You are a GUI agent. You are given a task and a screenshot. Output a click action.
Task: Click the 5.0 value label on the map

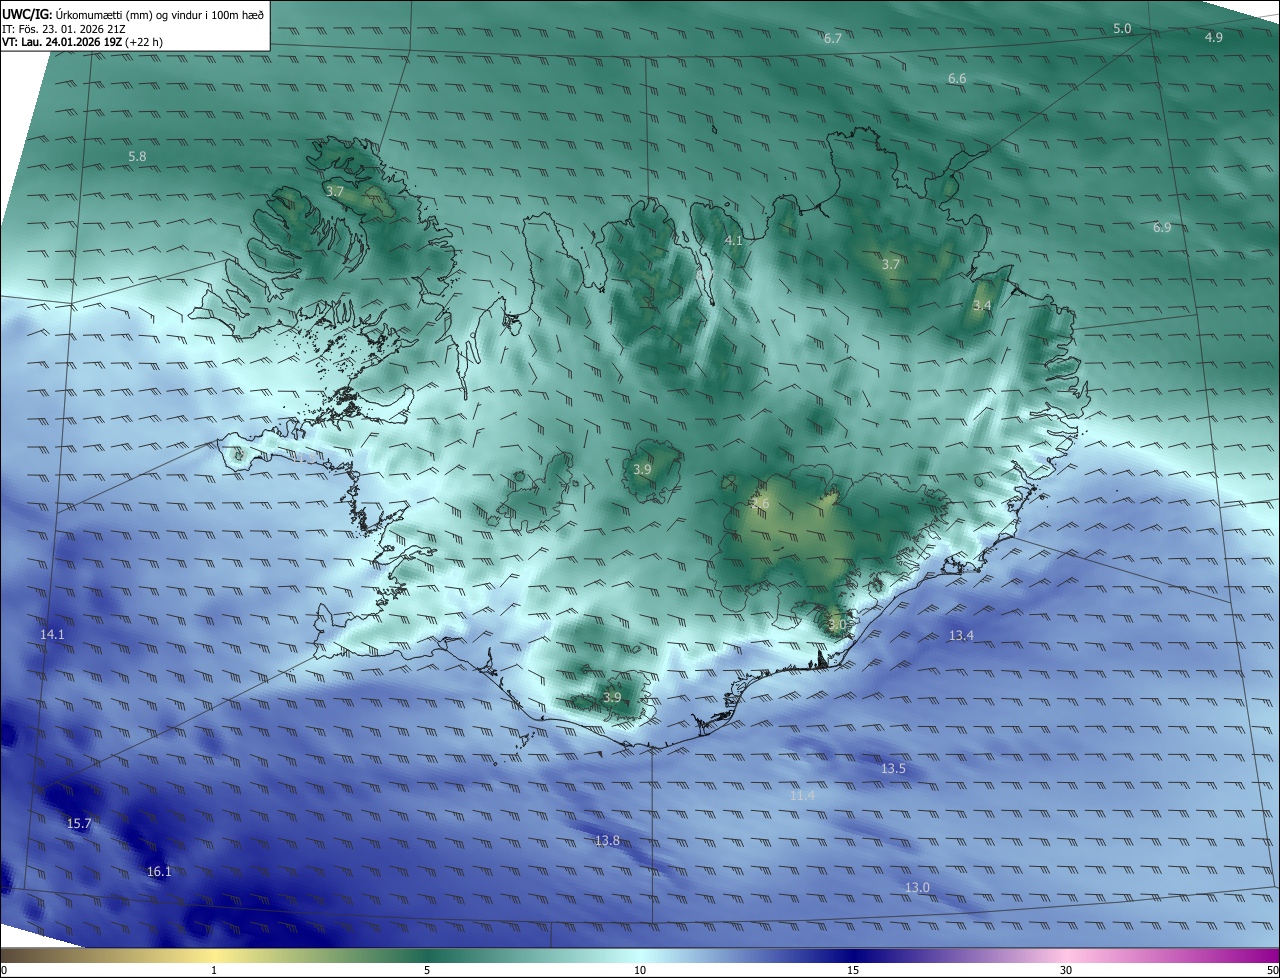pyautogui.click(x=1122, y=29)
